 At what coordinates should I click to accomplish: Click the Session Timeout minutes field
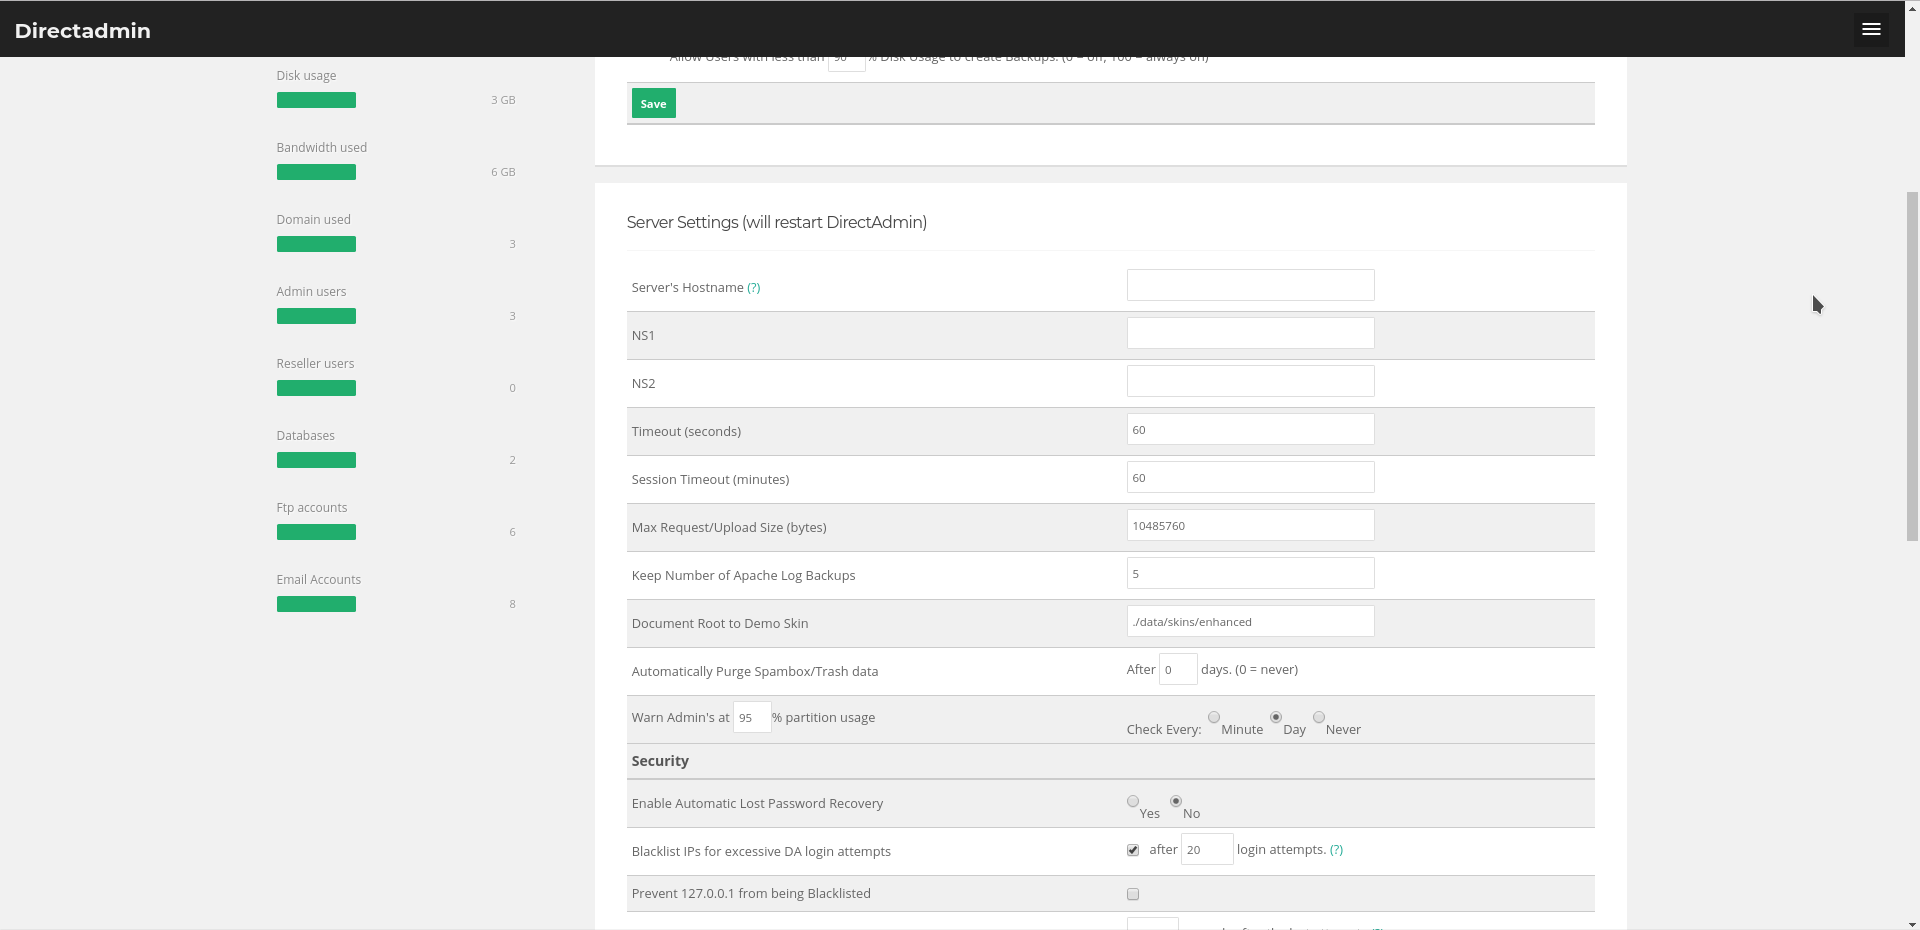[x=1250, y=478]
